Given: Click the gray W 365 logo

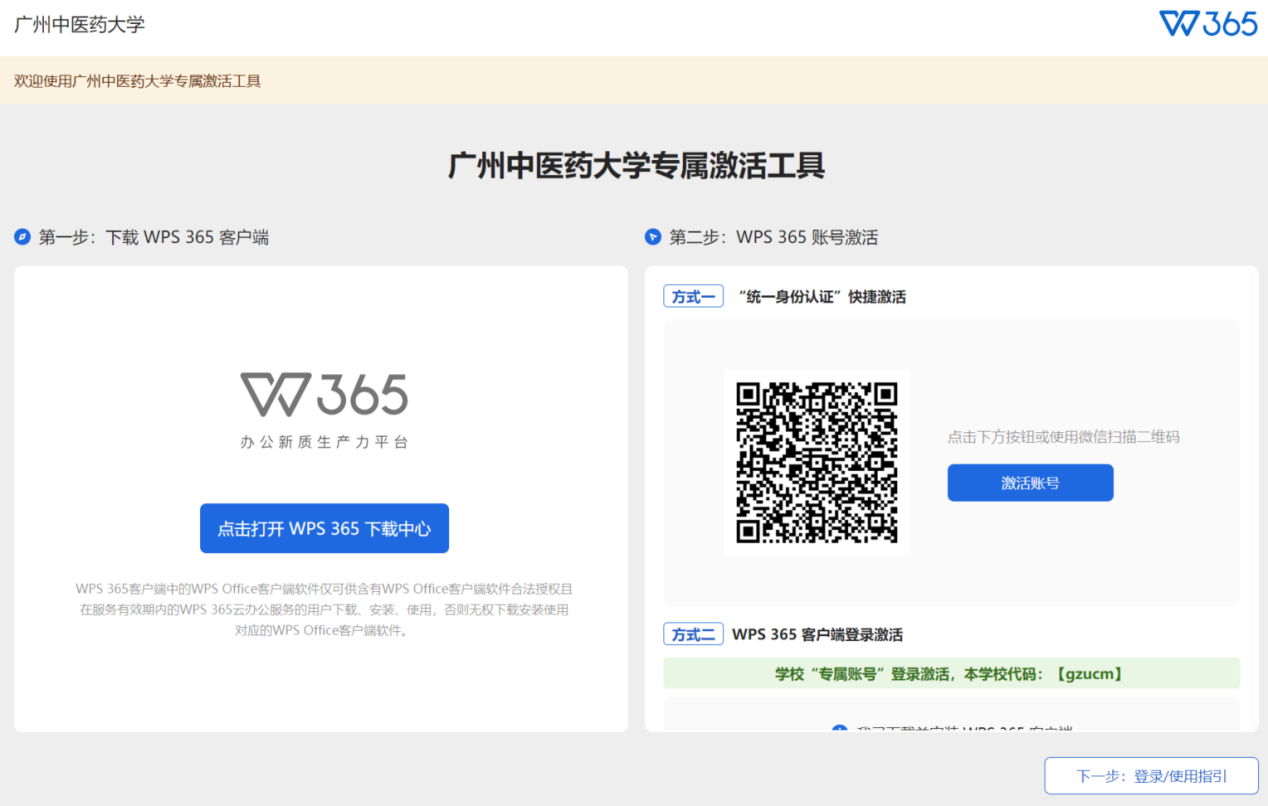Looking at the screenshot, I should pos(324,395).
